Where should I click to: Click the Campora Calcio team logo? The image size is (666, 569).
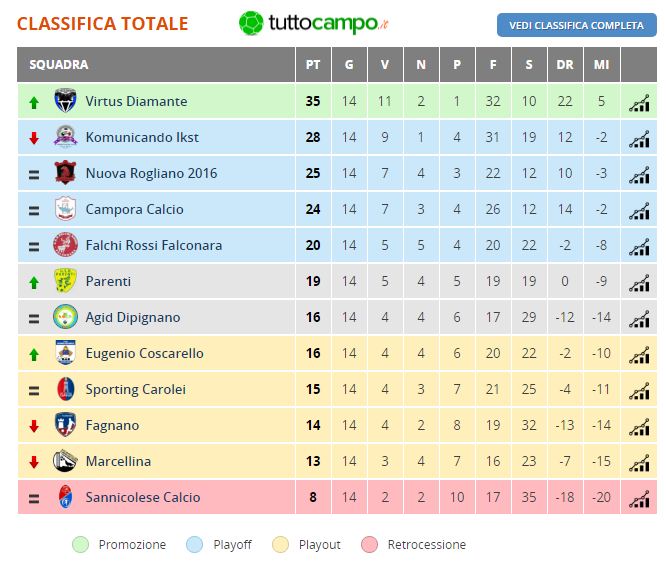pyautogui.click(x=65, y=208)
